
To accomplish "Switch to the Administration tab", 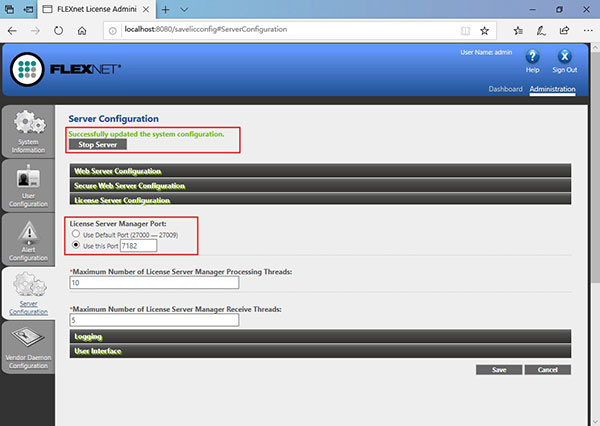I will click(552, 89).
